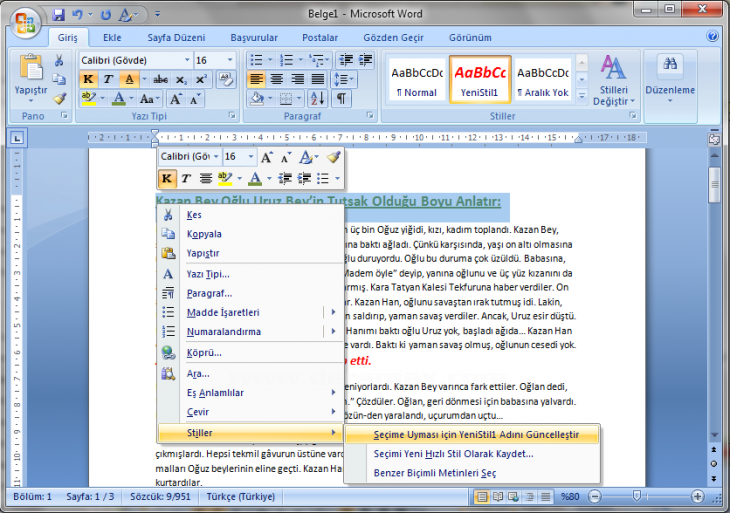Center text using mini toolbar icon
The width and height of the screenshot is (730, 513).
coord(205,178)
